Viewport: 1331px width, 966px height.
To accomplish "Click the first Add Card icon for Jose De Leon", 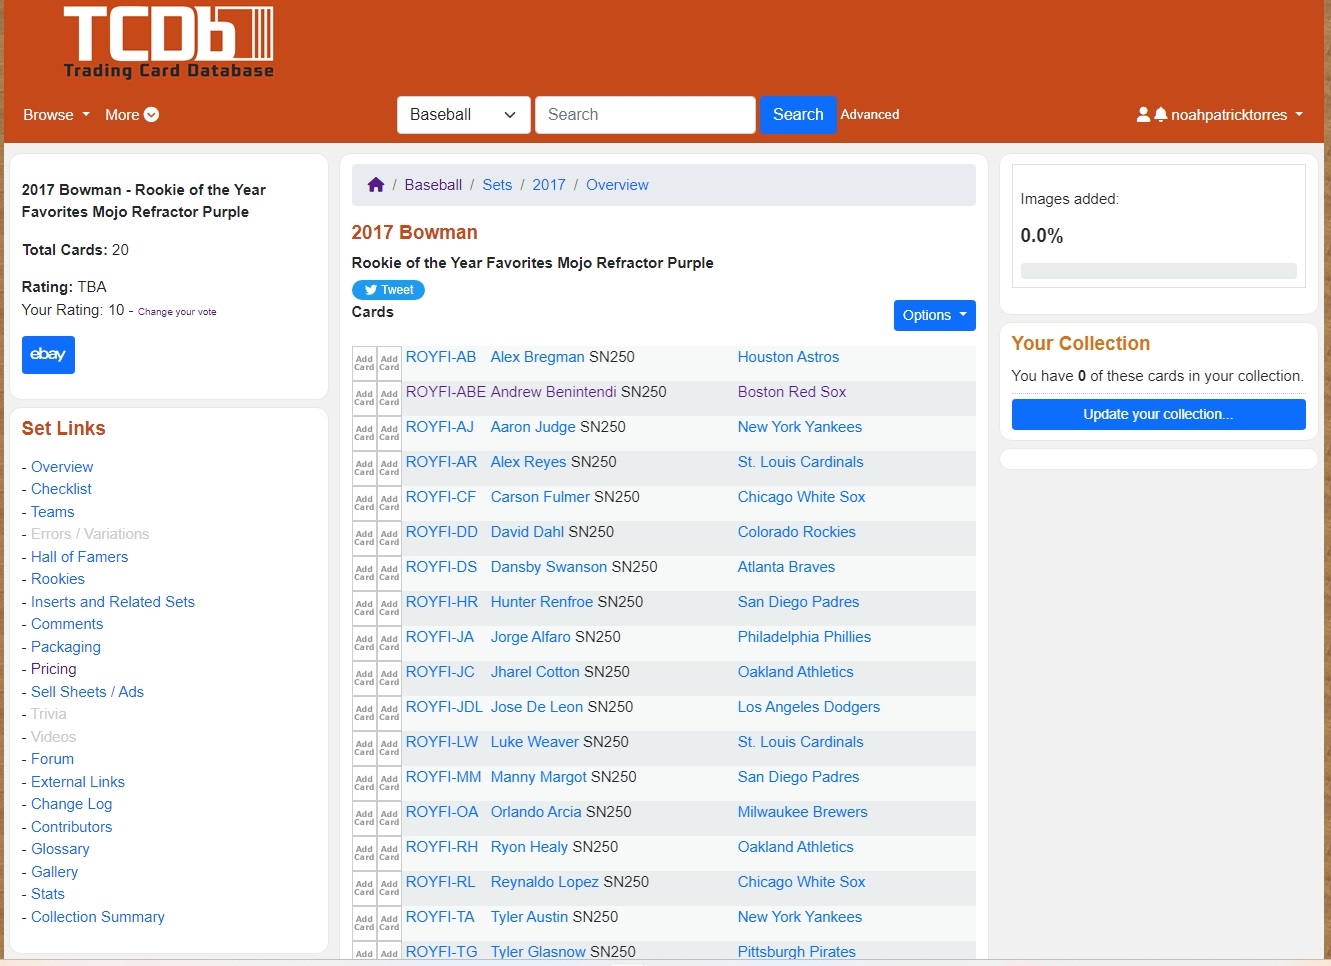I will [364, 713].
